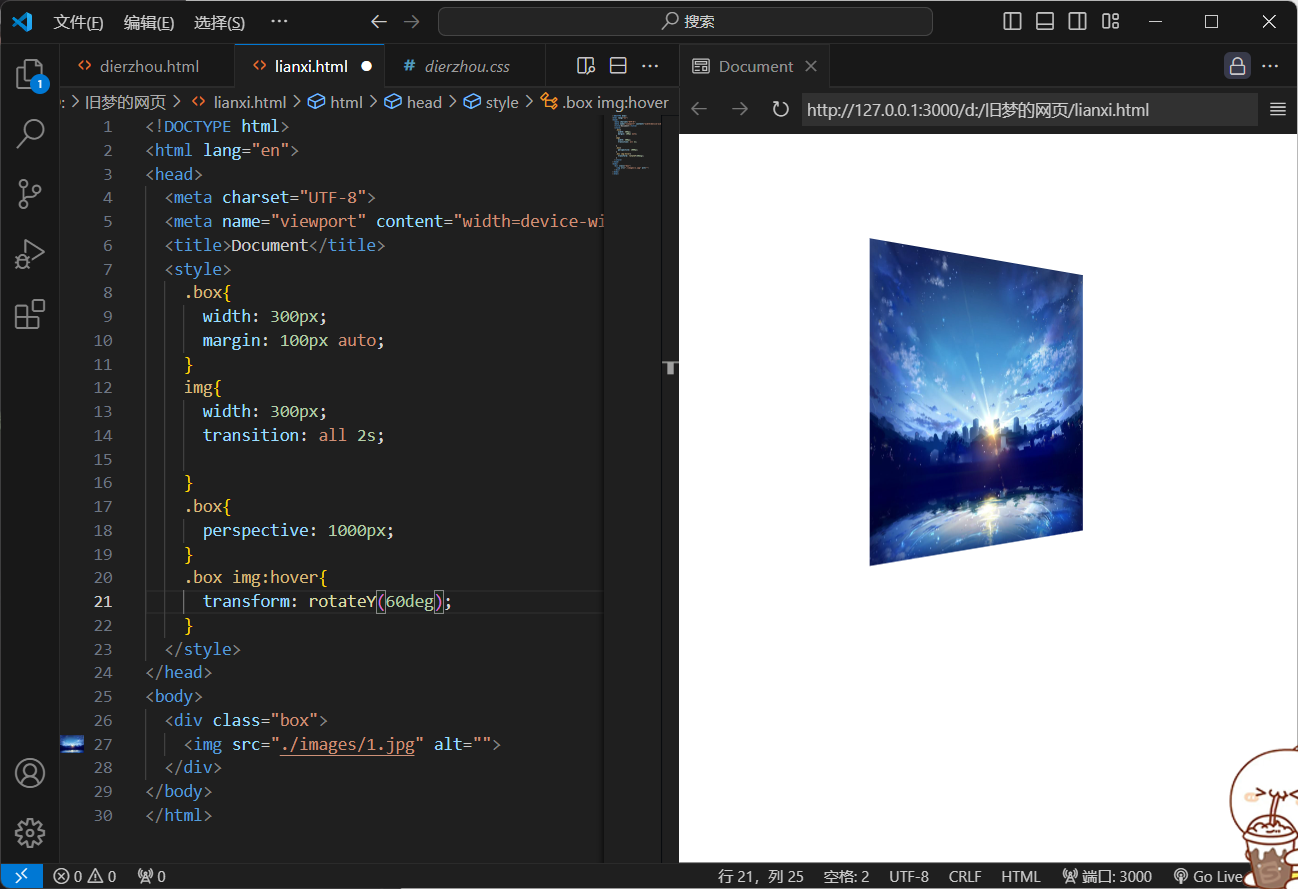Change file encoding UTF-8
Viewport: 1298px width, 889px height.
909,876
